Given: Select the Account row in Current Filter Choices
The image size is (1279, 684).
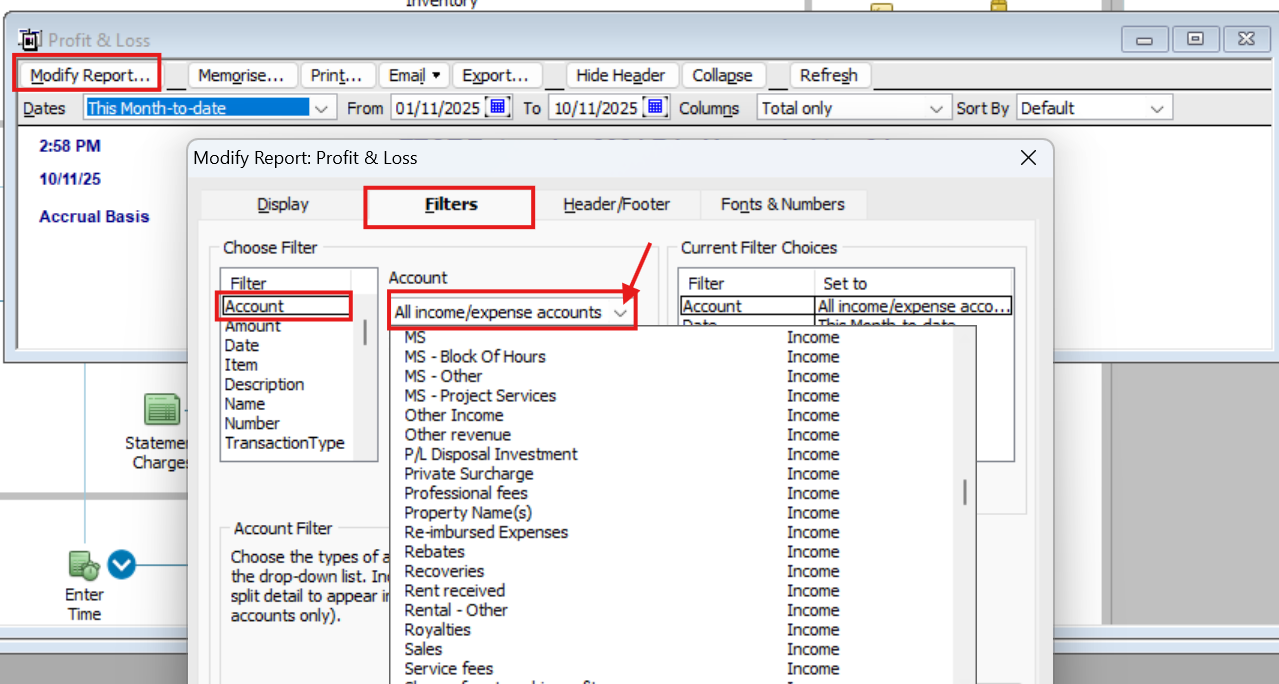Looking at the screenshot, I should click(x=846, y=306).
